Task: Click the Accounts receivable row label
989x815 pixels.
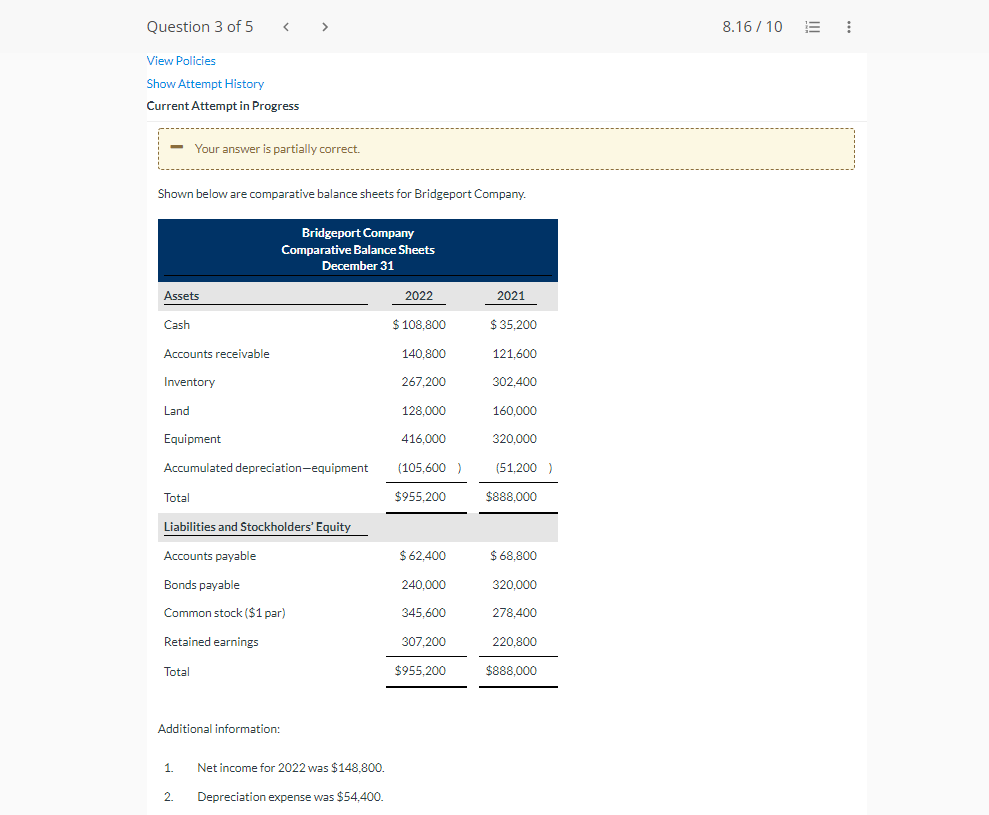Action: (216, 354)
